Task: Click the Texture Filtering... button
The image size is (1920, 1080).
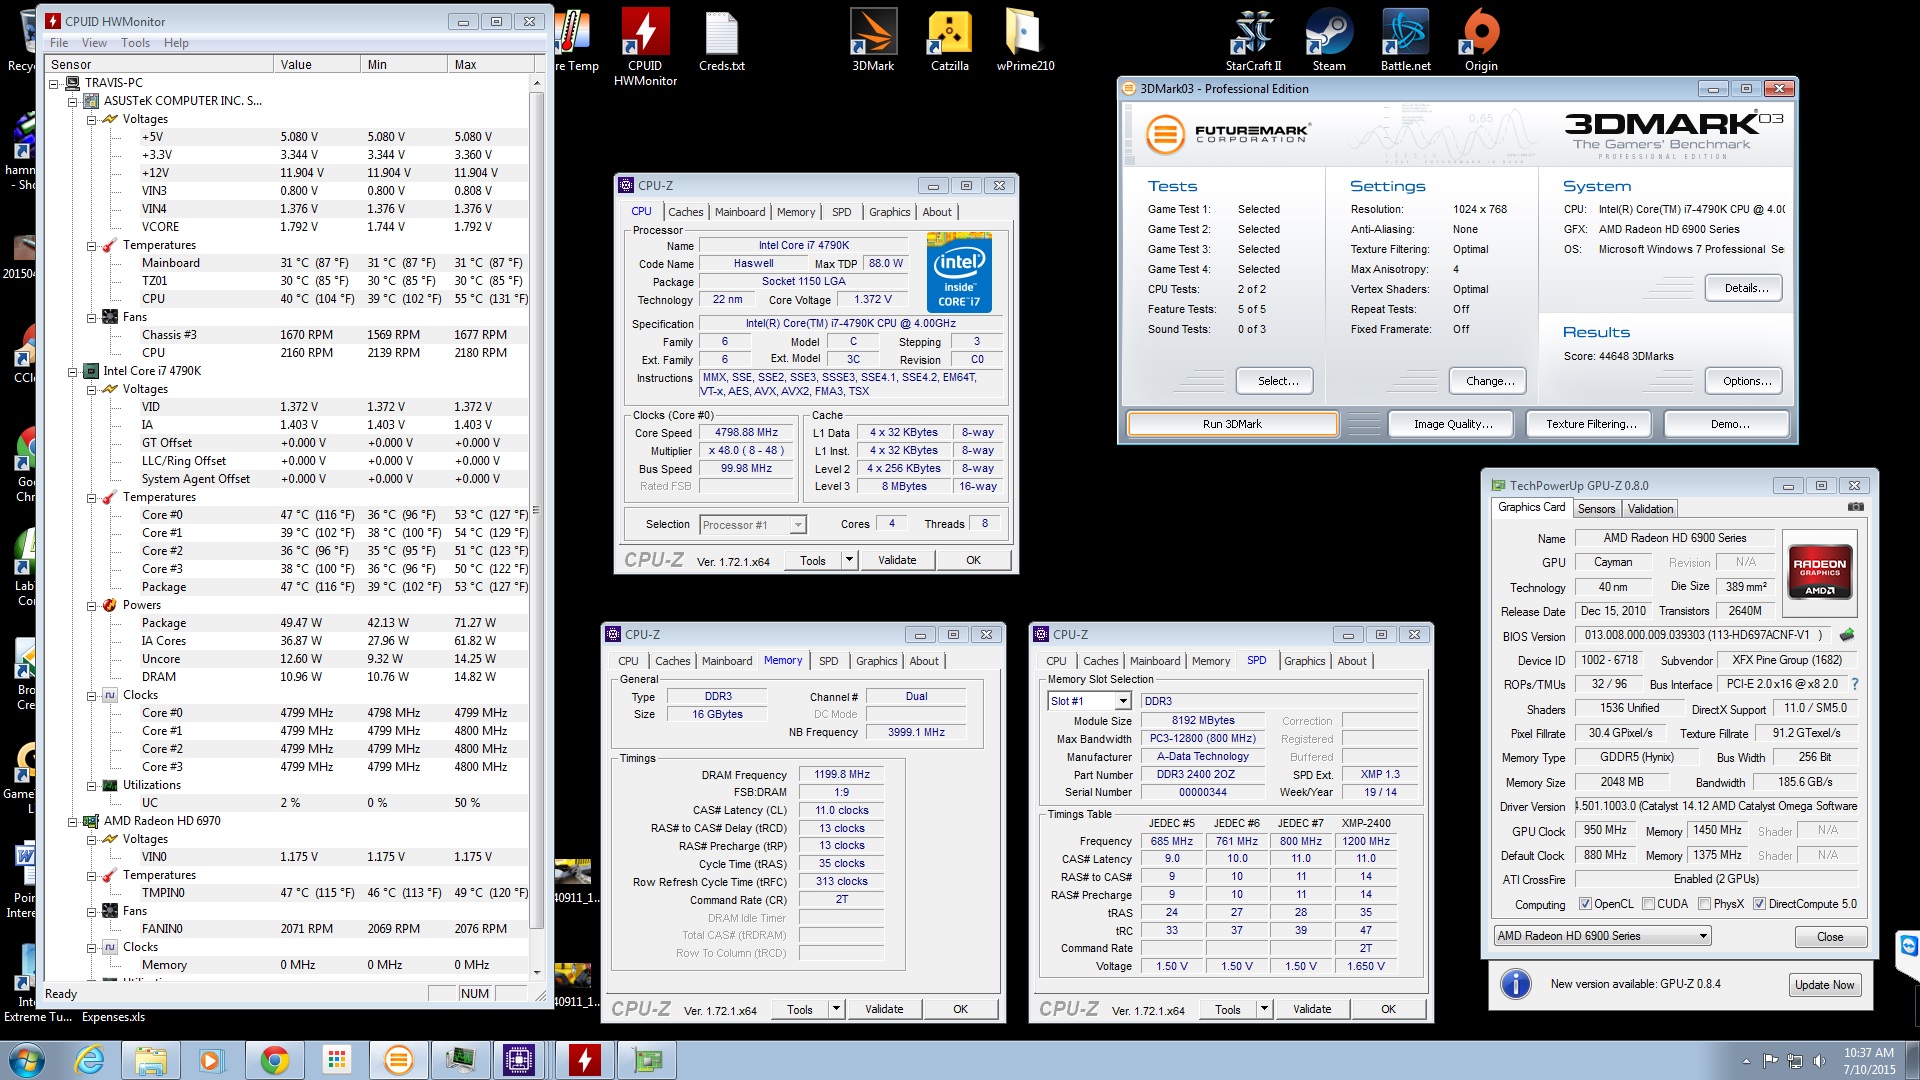Action: click(x=1591, y=424)
